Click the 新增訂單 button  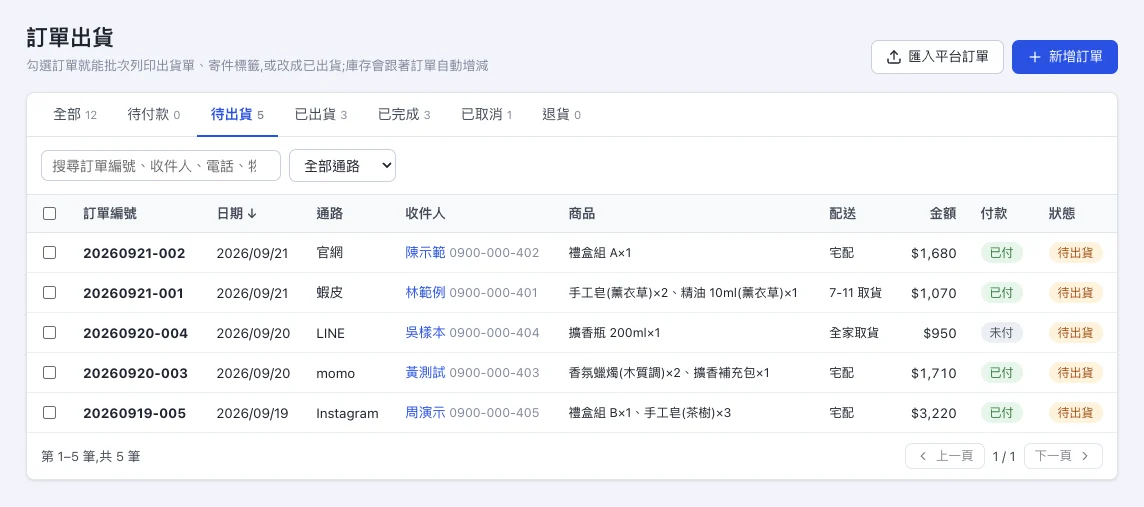point(1064,57)
